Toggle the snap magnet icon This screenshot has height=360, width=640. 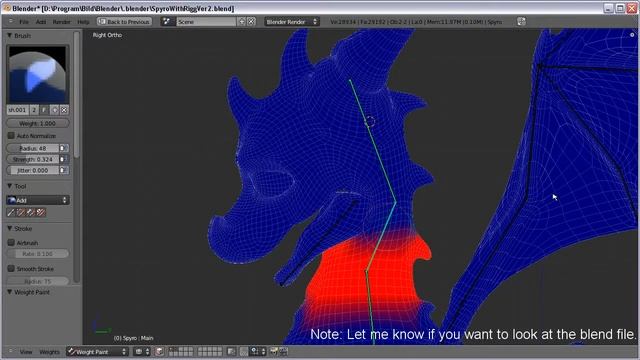(x=244, y=351)
